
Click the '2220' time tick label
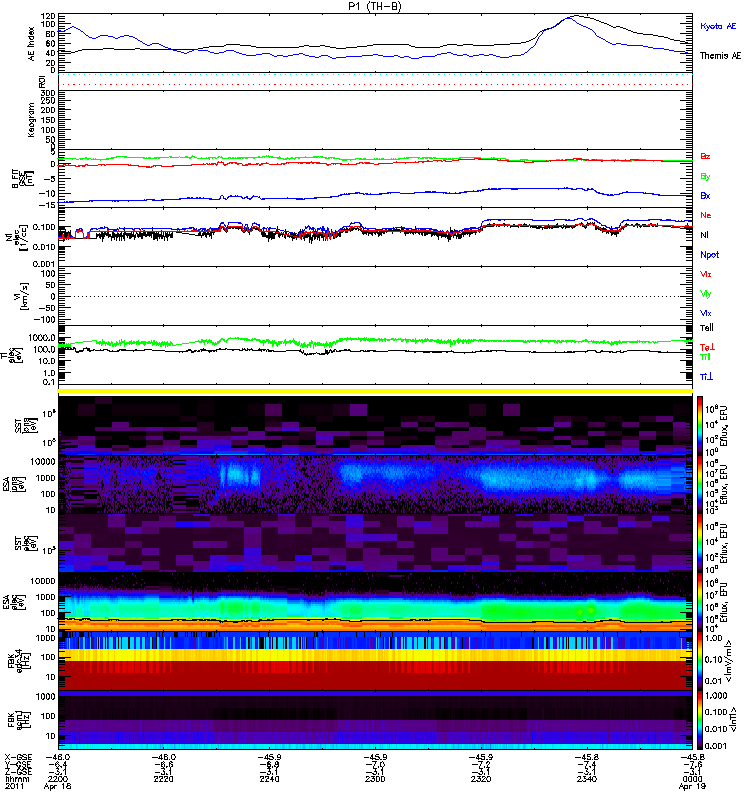tap(163, 779)
